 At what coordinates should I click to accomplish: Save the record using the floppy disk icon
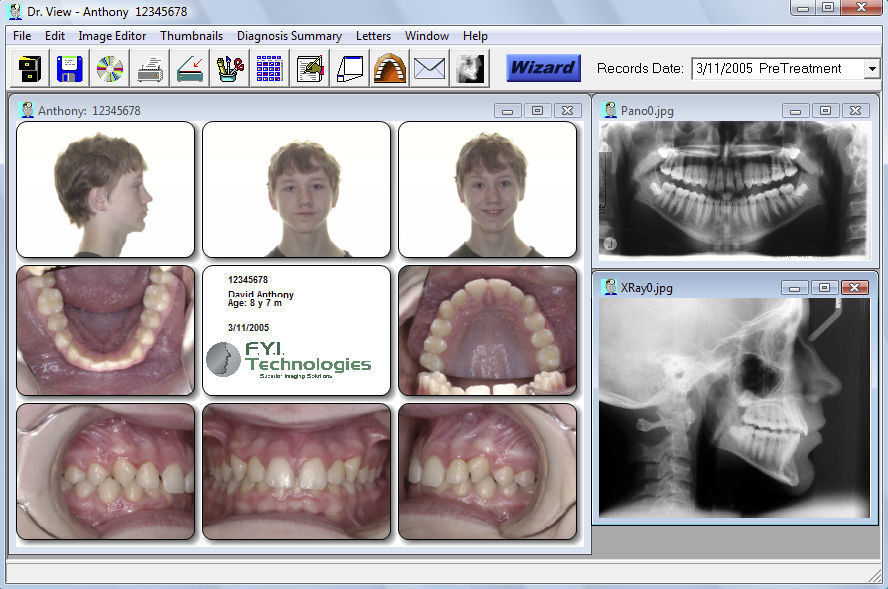(x=70, y=67)
